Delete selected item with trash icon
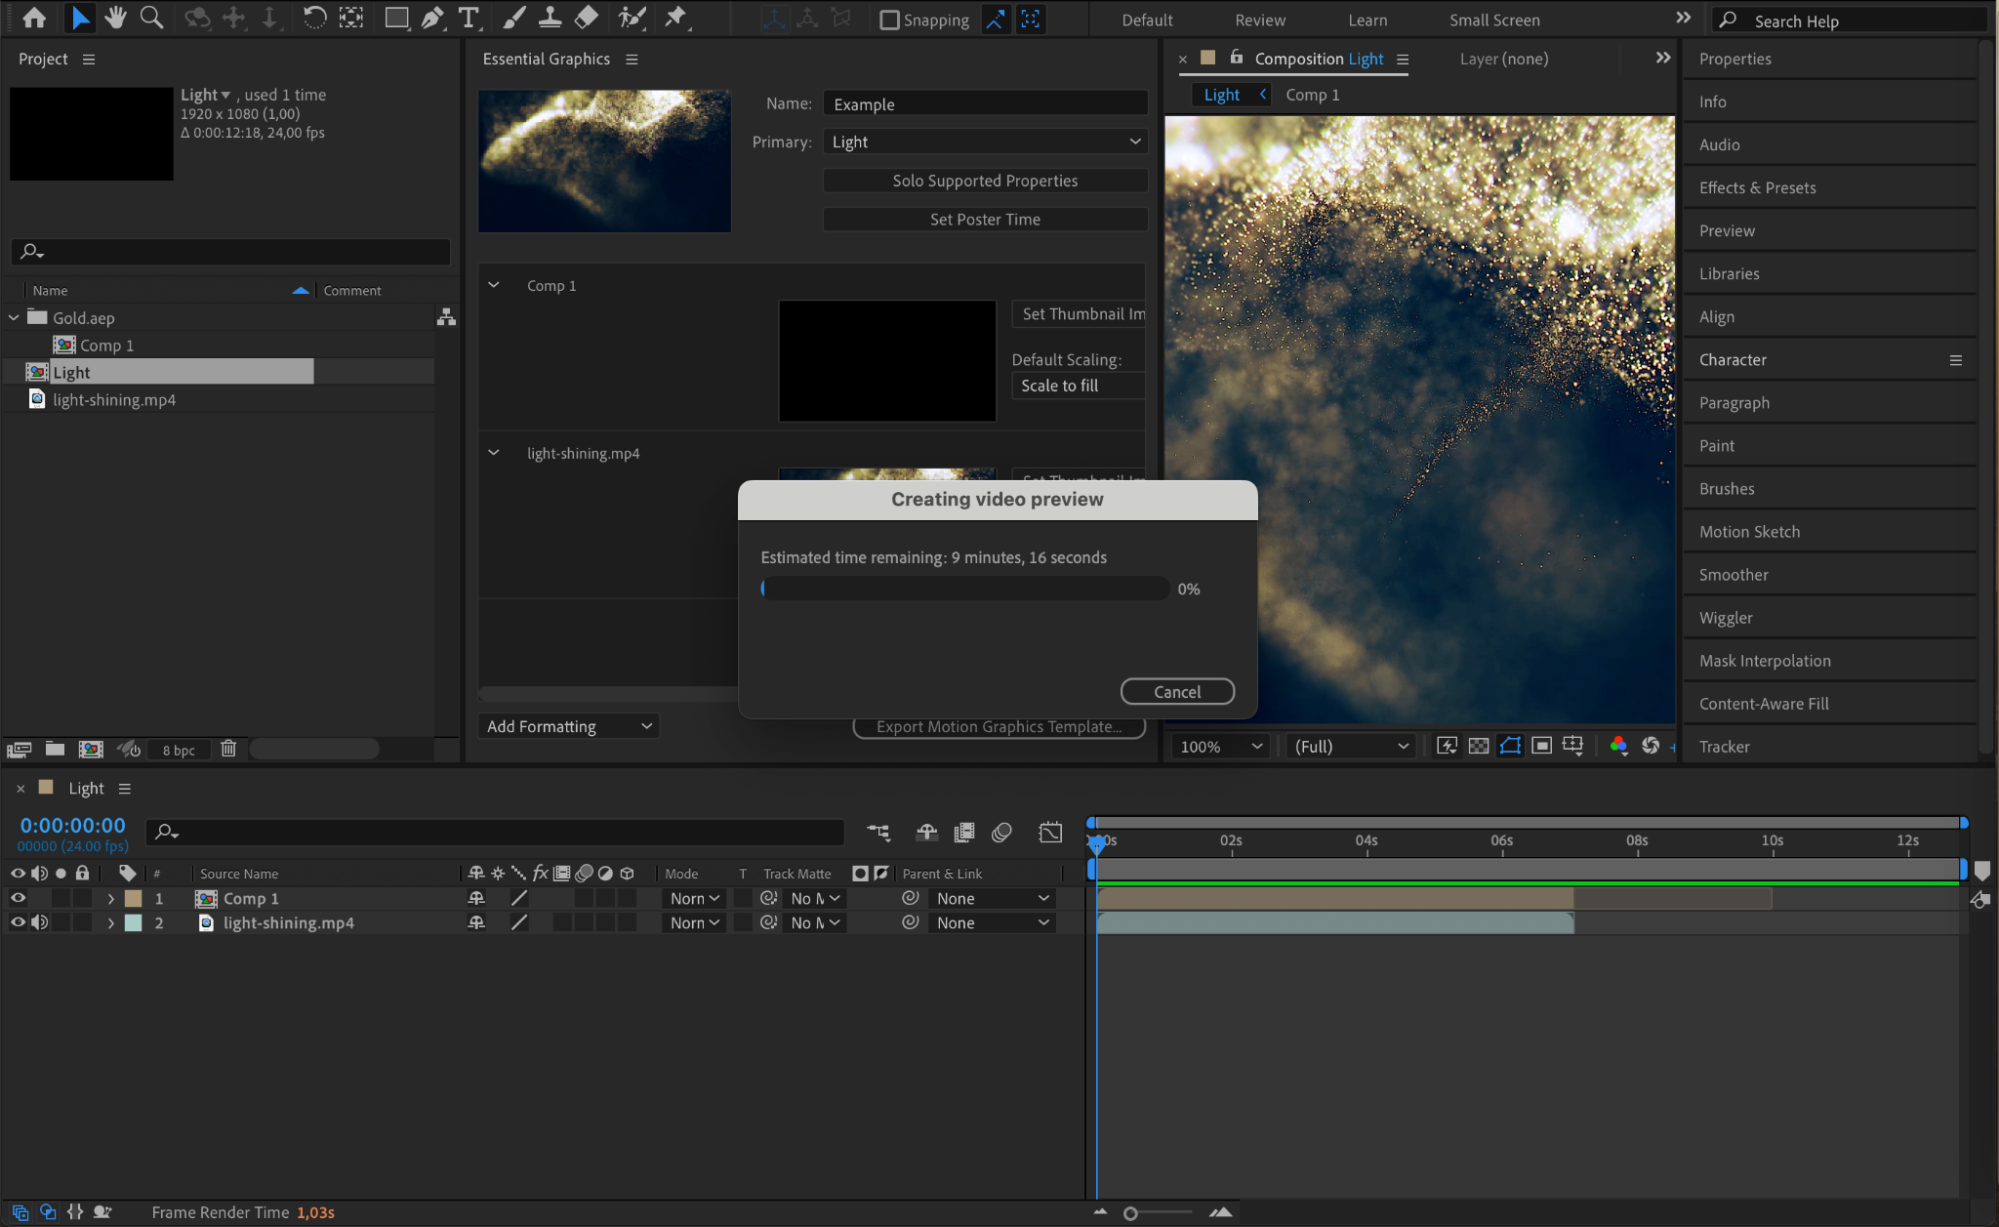 pyautogui.click(x=228, y=749)
